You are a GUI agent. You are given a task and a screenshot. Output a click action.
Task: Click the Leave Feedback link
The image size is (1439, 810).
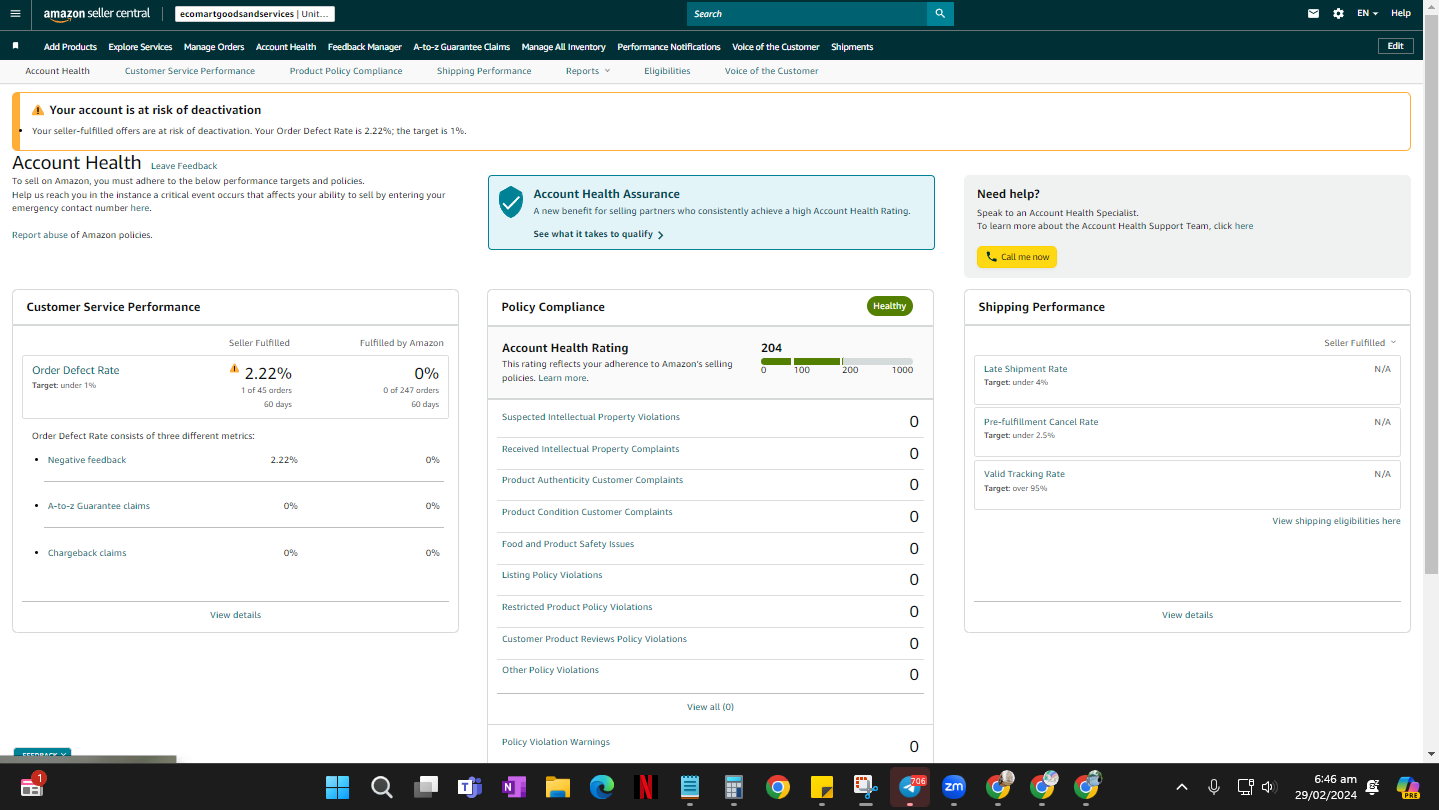[x=184, y=166]
